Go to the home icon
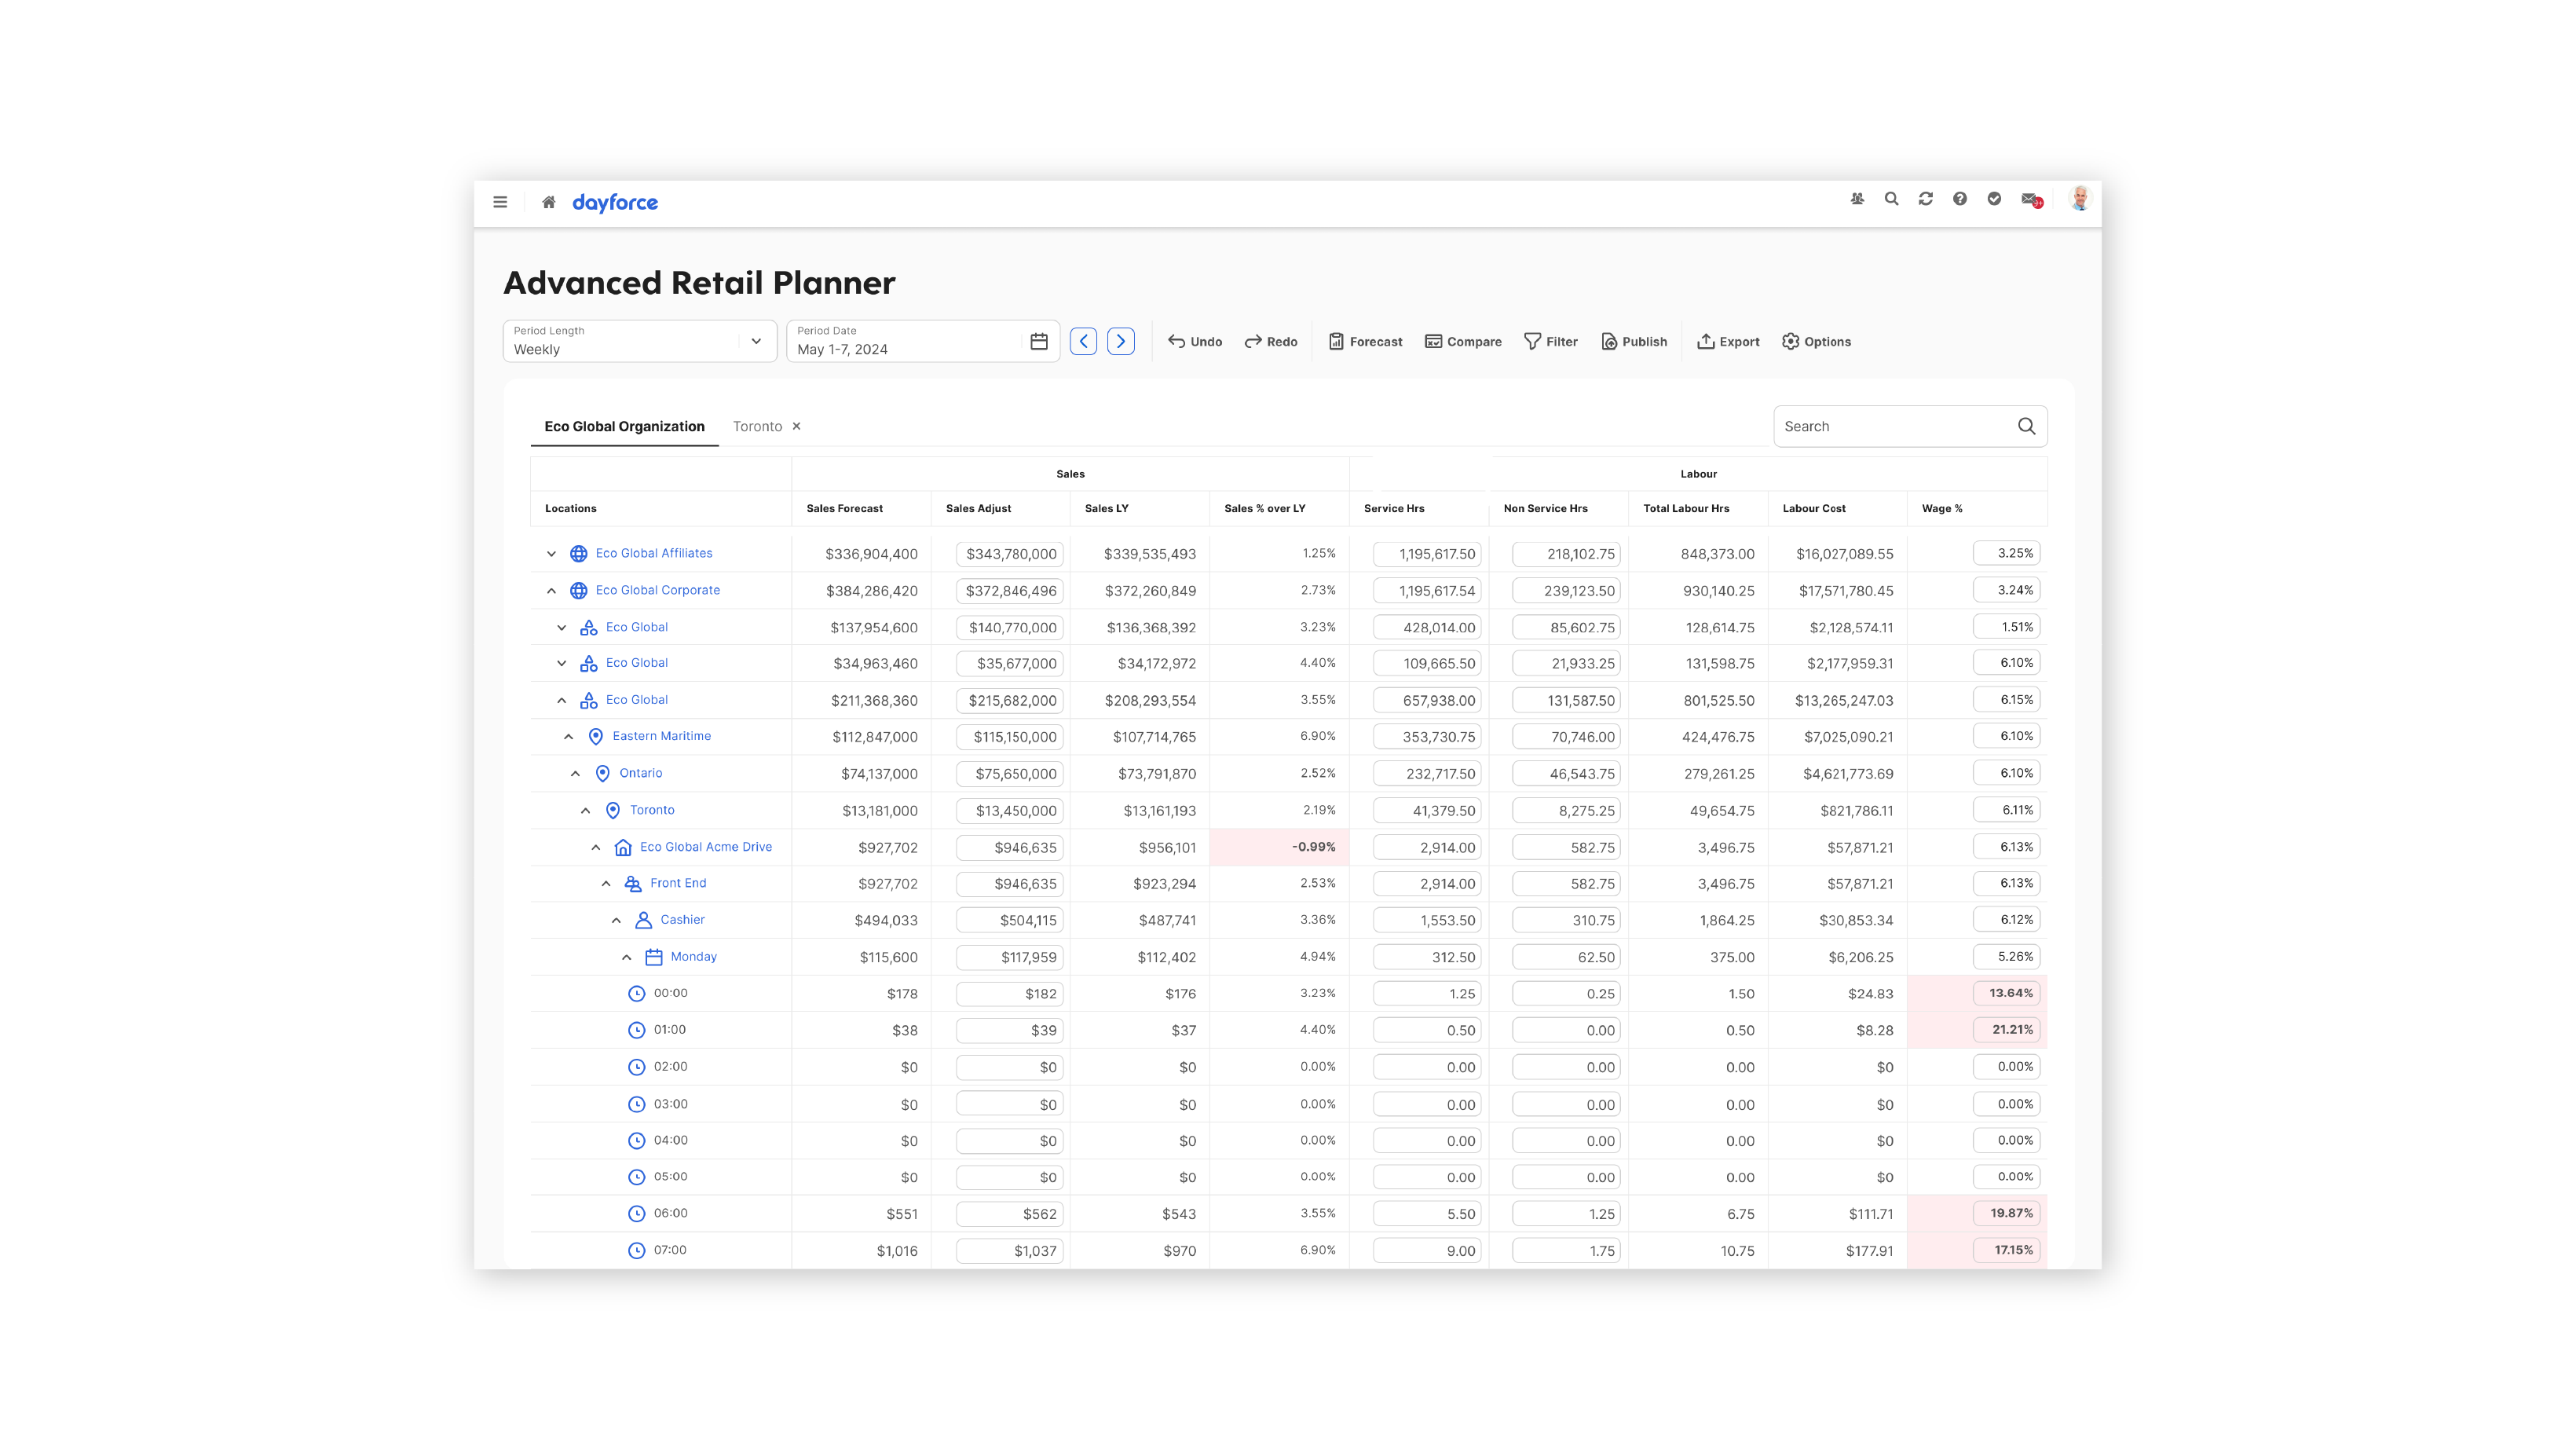This screenshot has width=2576, height=1450. coord(548,202)
